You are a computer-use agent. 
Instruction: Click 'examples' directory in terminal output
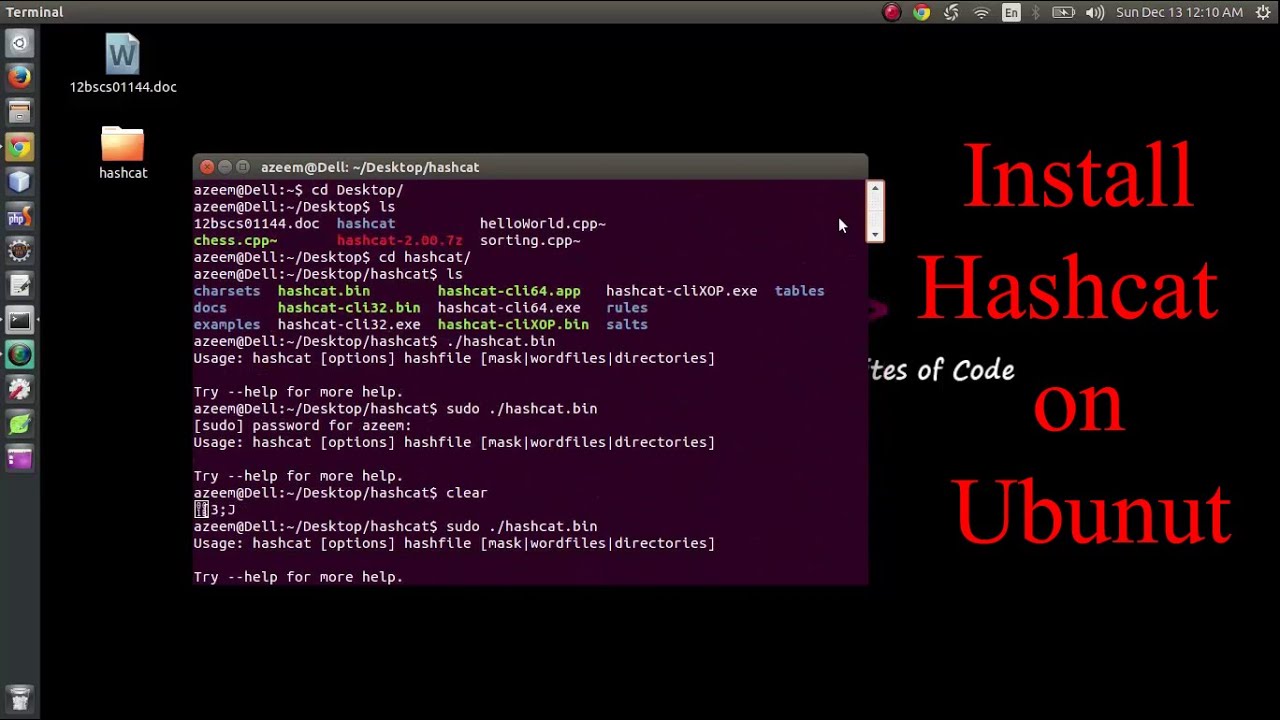click(x=227, y=325)
